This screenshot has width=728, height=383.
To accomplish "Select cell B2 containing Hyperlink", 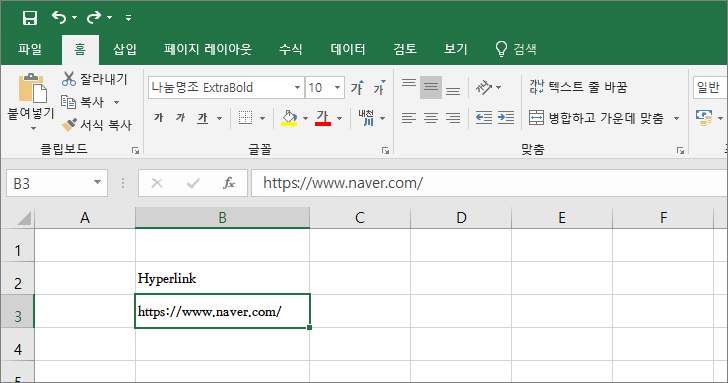I will 222,278.
